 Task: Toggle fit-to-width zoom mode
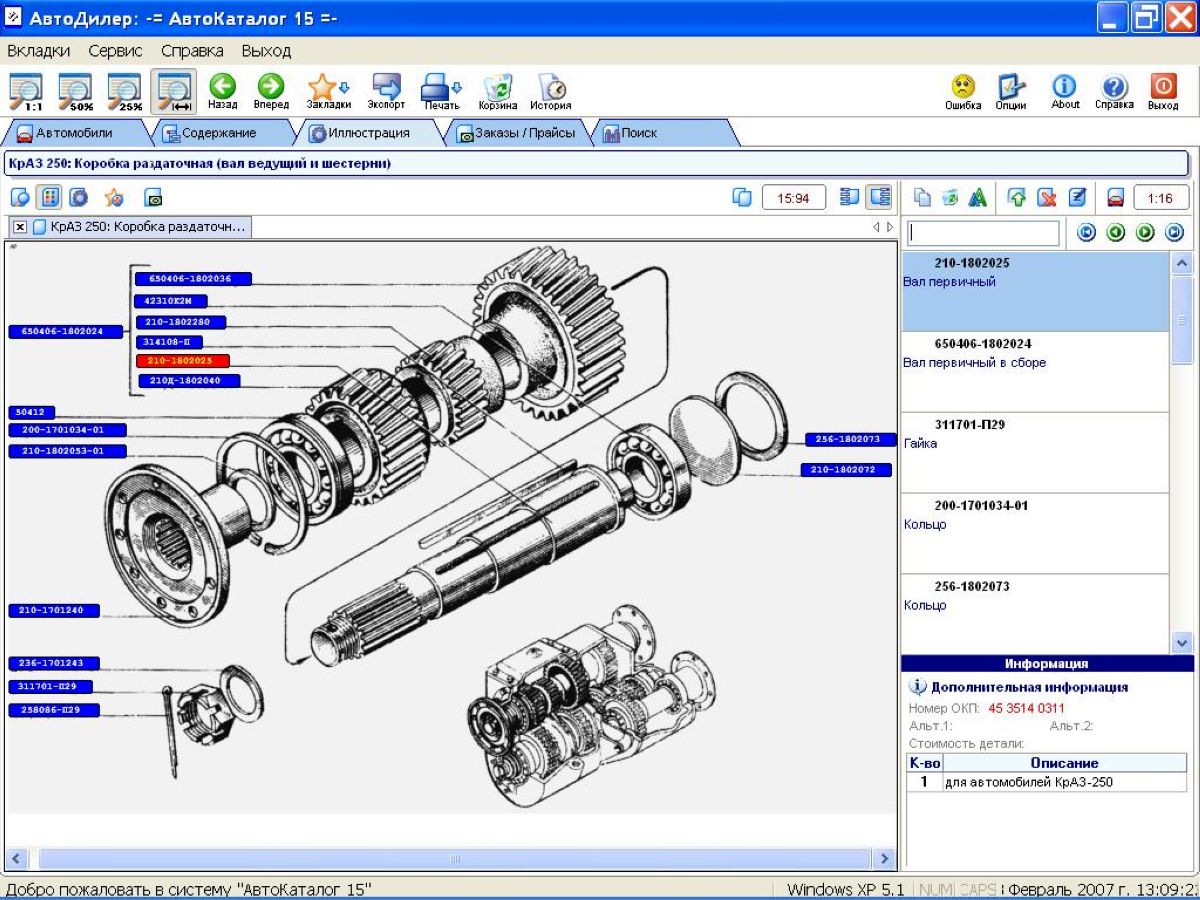click(x=174, y=92)
